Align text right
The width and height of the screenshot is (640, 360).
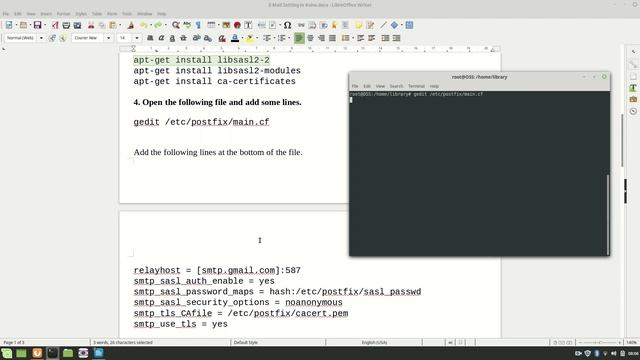coord(321,38)
